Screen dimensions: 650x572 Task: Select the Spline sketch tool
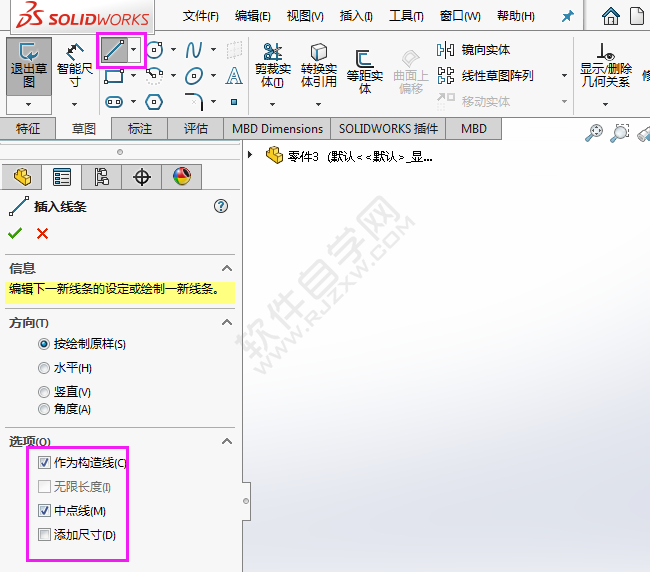(194, 50)
